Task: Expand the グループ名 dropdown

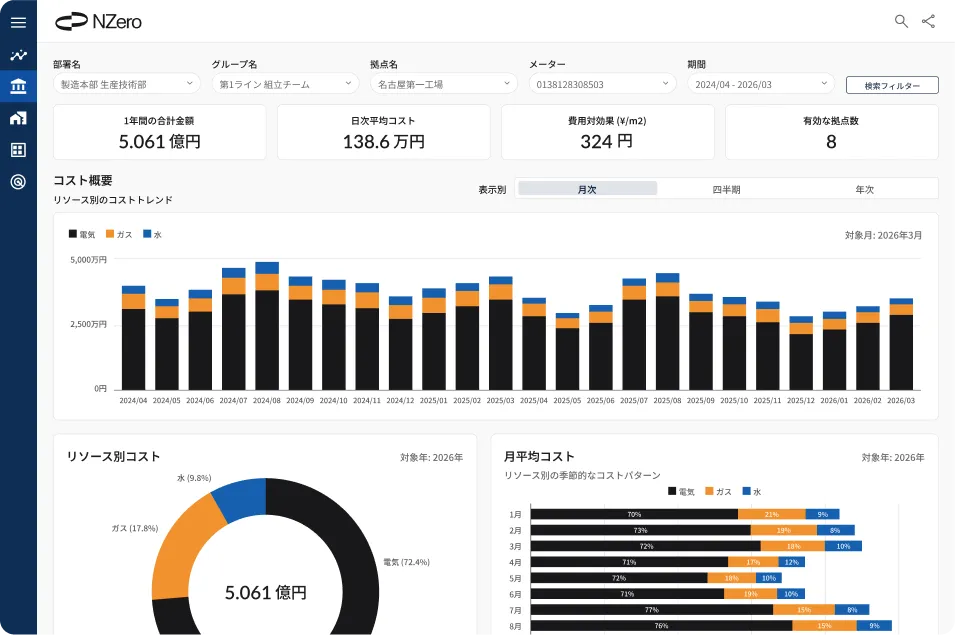Action: tap(285, 85)
